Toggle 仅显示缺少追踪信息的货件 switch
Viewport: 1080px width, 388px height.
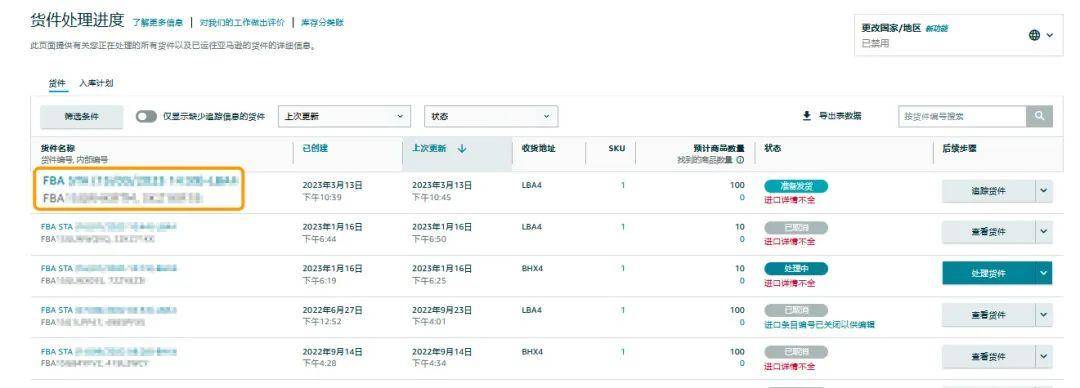tap(146, 116)
